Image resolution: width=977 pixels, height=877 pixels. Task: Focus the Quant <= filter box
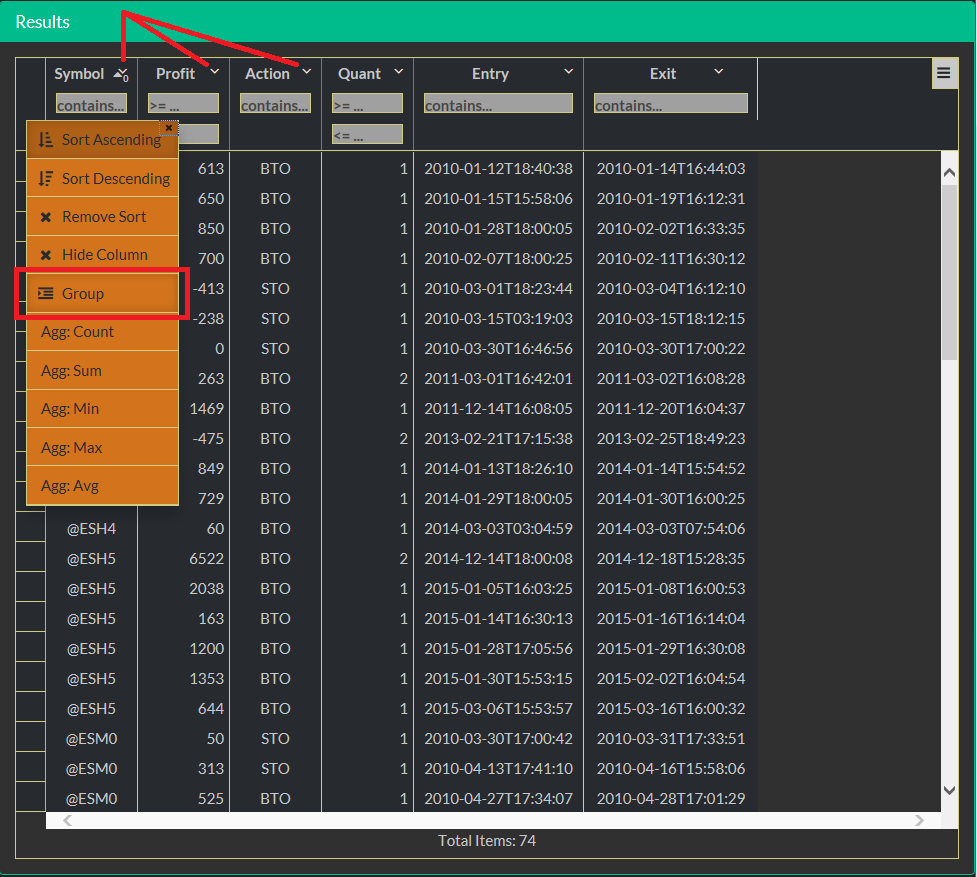click(x=368, y=134)
